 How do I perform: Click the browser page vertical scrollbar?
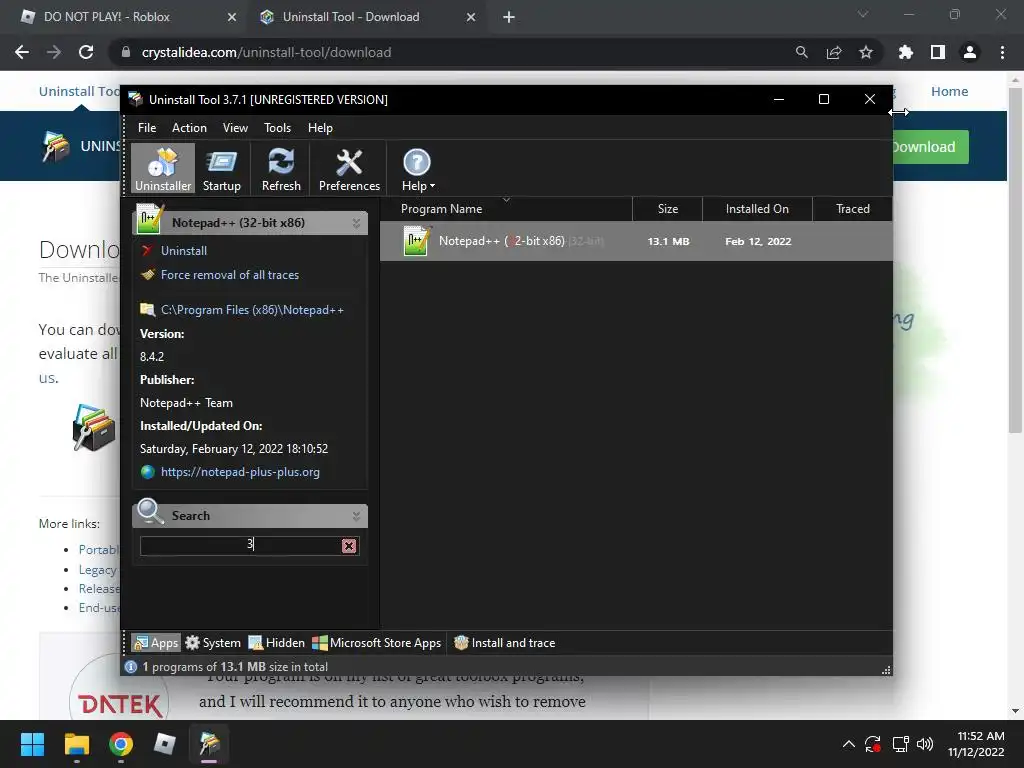1015,261
